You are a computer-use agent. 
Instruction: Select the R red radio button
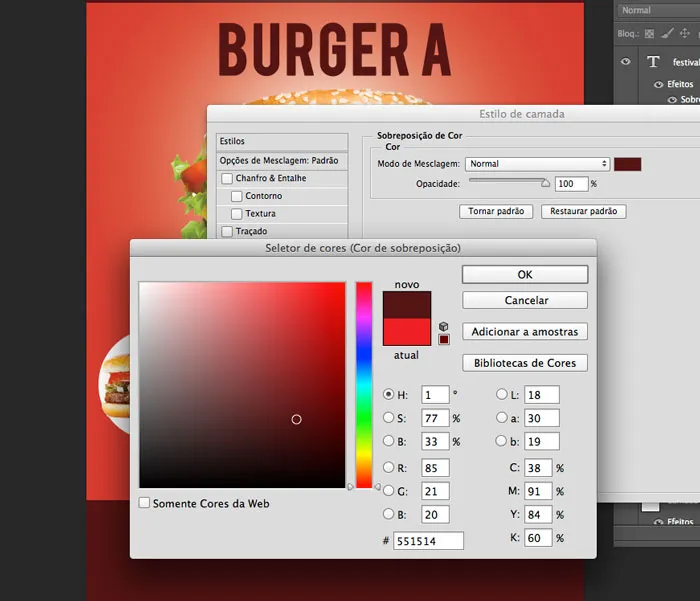[388, 467]
